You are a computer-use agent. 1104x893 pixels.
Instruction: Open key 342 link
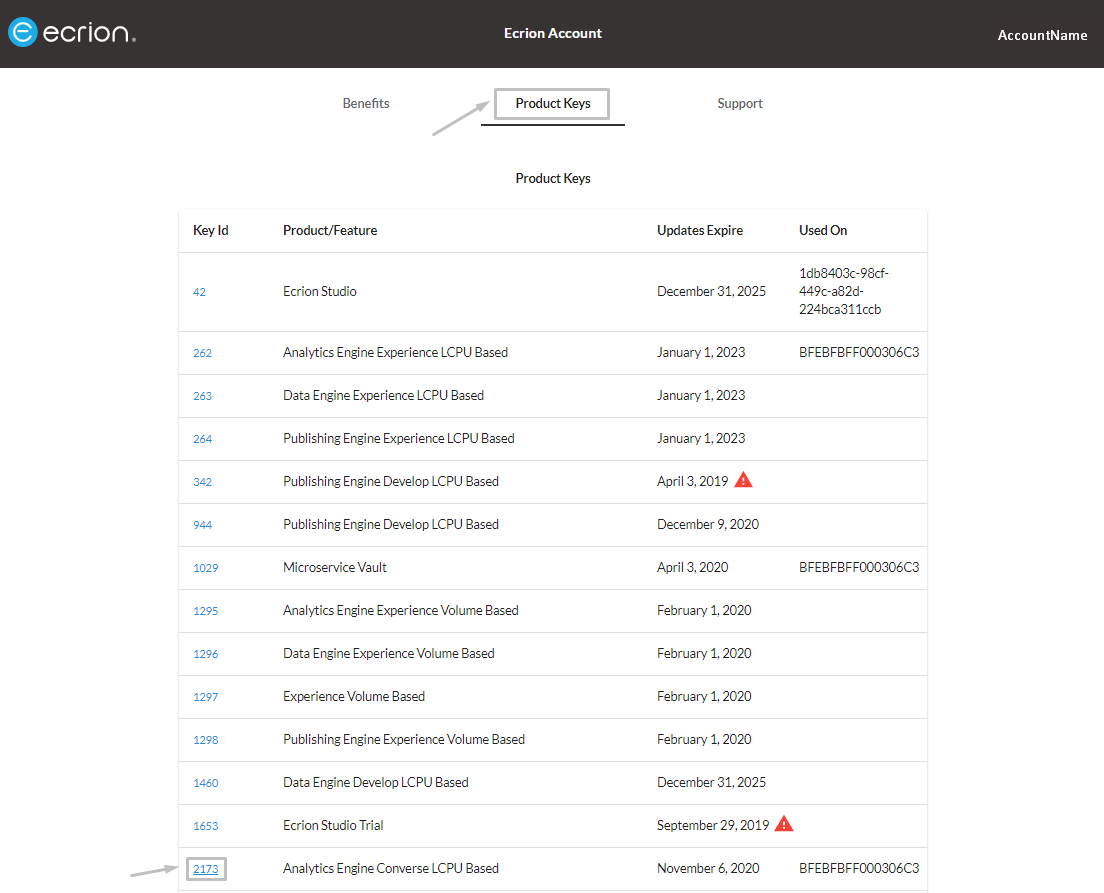pyautogui.click(x=203, y=482)
